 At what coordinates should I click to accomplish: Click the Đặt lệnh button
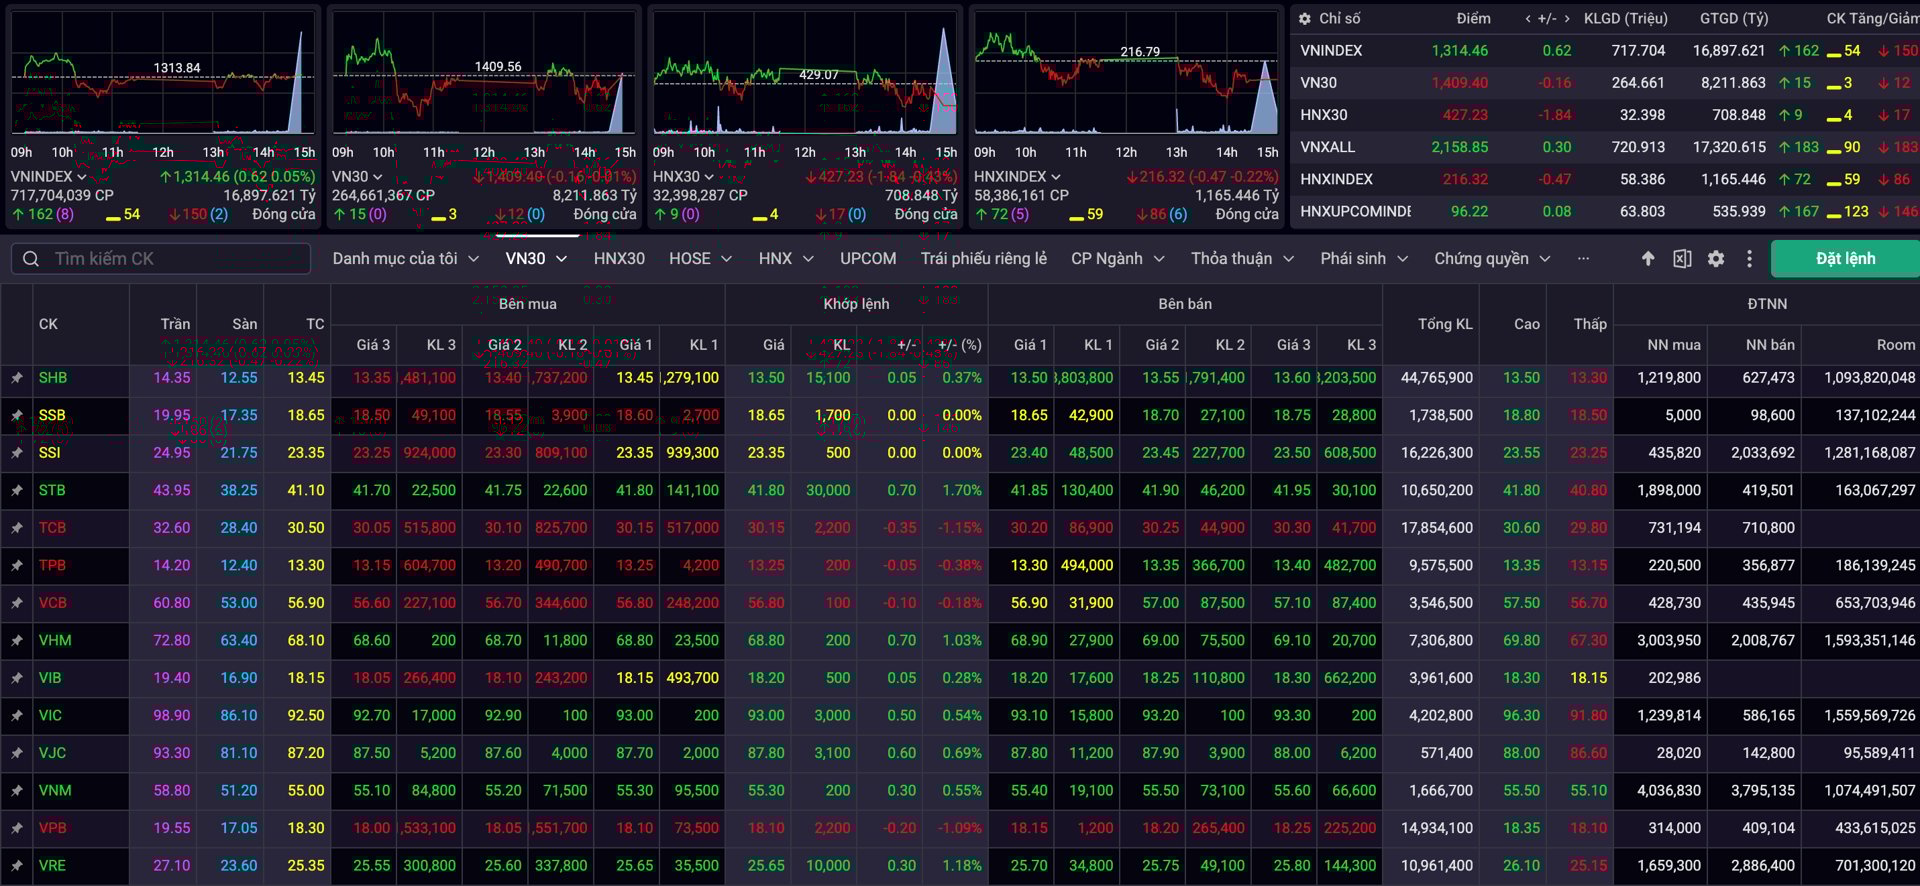point(1845,259)
